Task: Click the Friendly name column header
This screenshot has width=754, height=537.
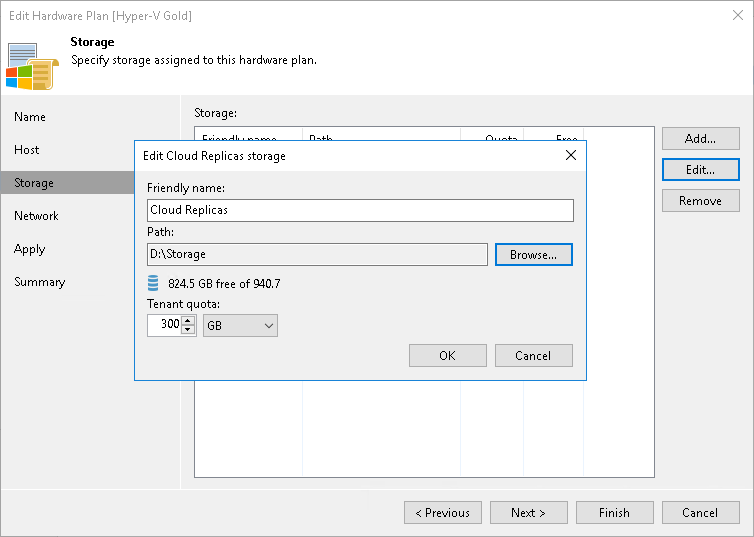Action: click(249, 135)
